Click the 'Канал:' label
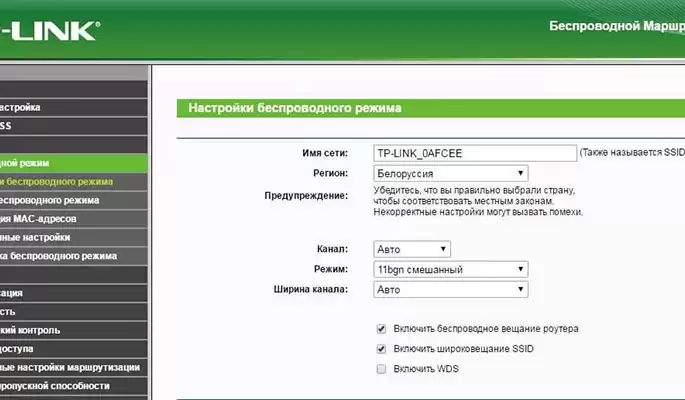685x400 pixels. (332, 249)
